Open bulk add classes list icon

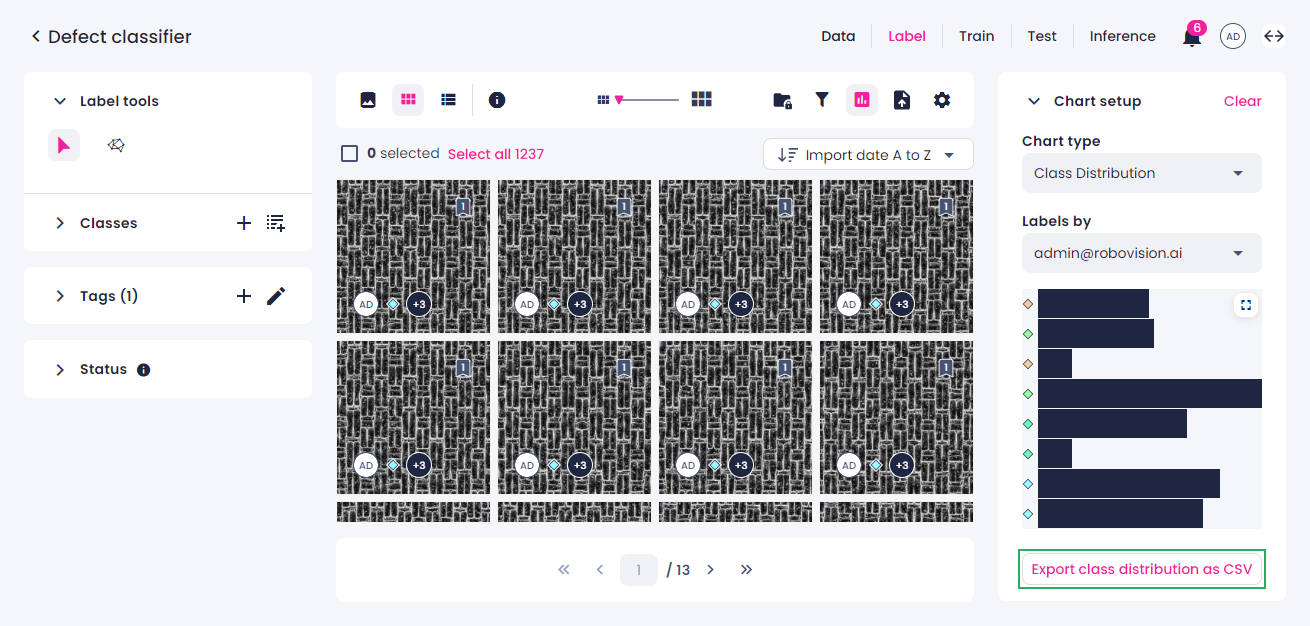(276, 223)
